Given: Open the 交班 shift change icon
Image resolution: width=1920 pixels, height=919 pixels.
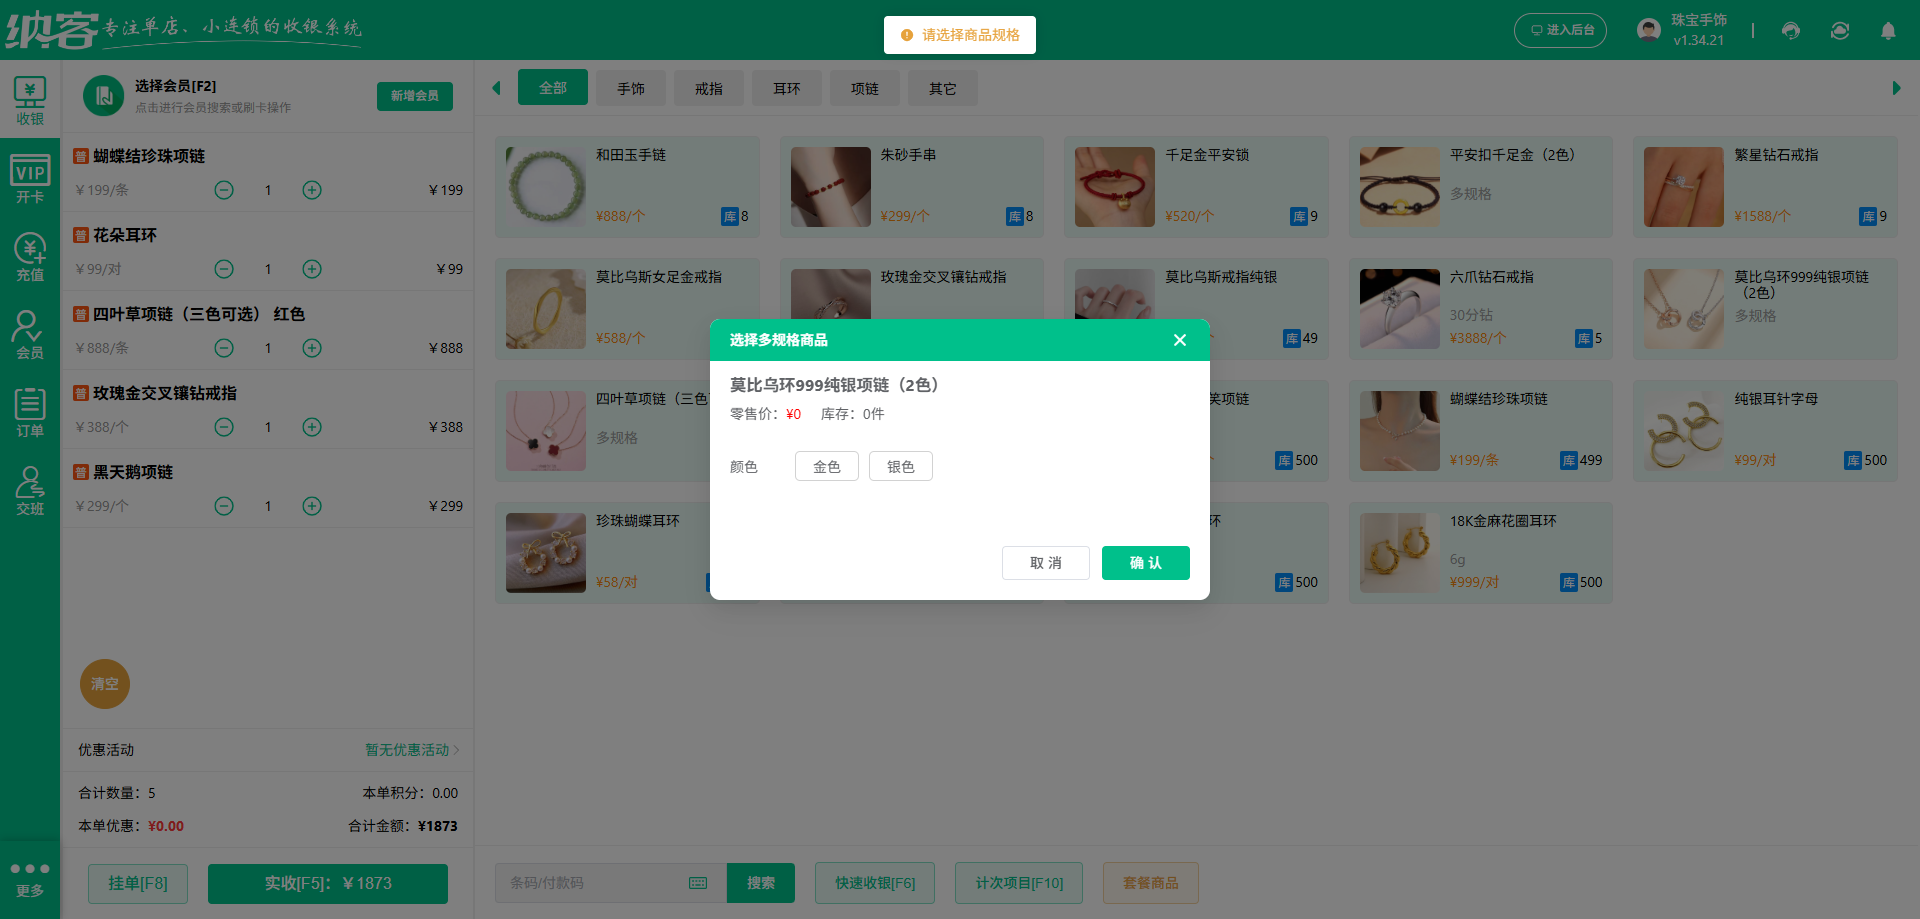Looking at the screenshot, I should [x=30, y=489].
